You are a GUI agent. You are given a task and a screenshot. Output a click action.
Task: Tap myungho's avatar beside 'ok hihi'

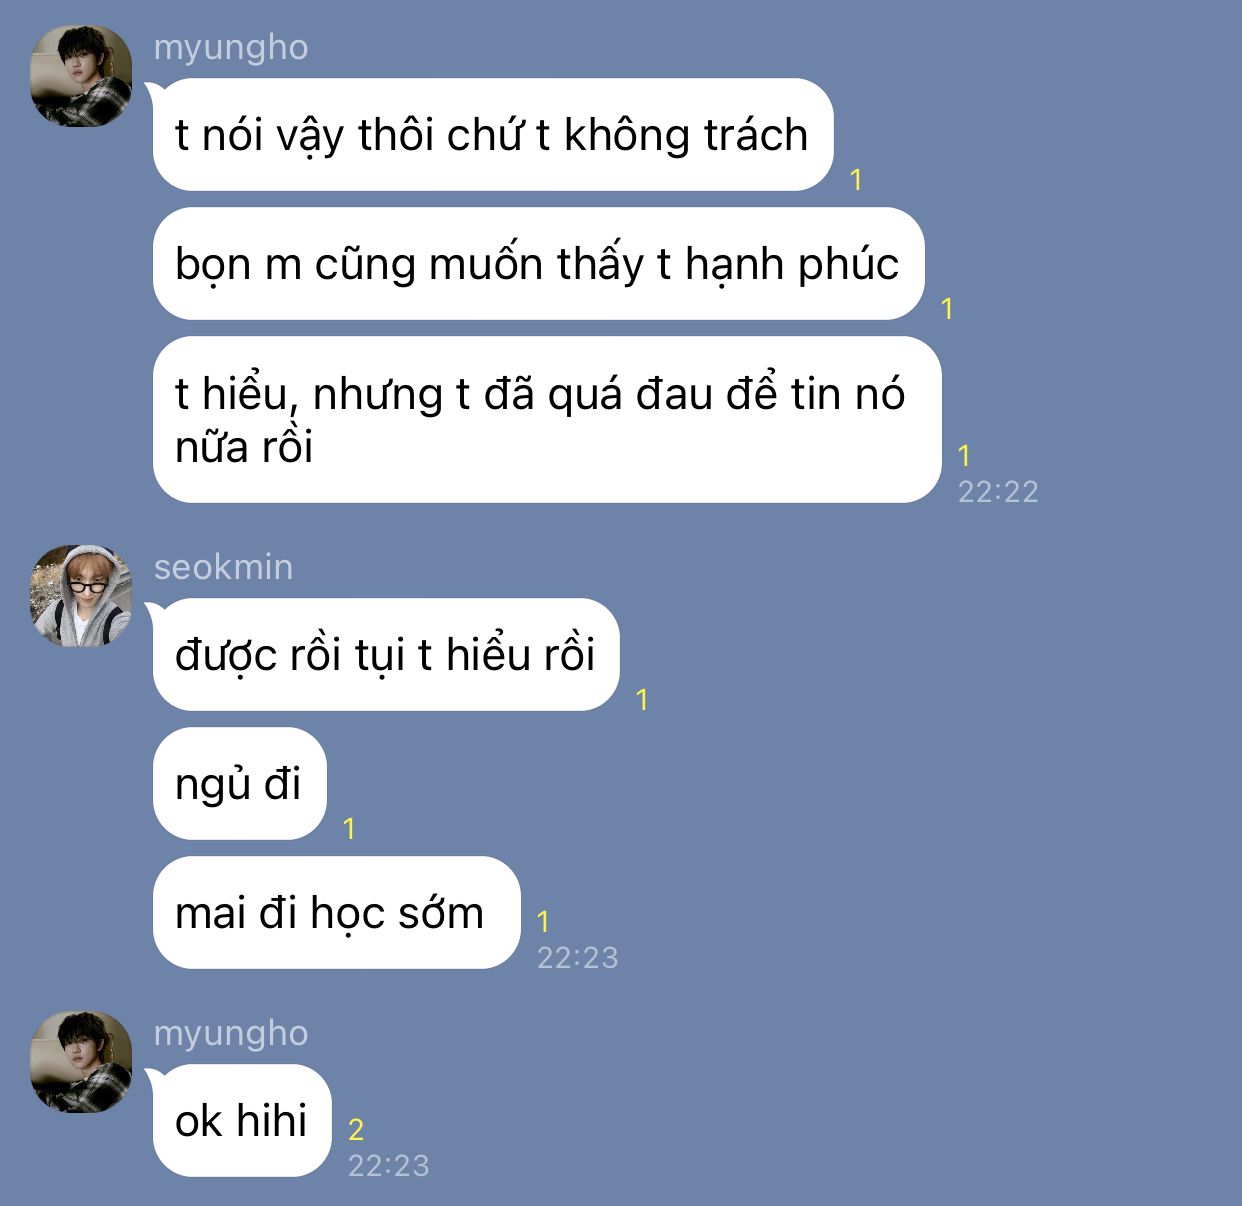point(81,1061)
